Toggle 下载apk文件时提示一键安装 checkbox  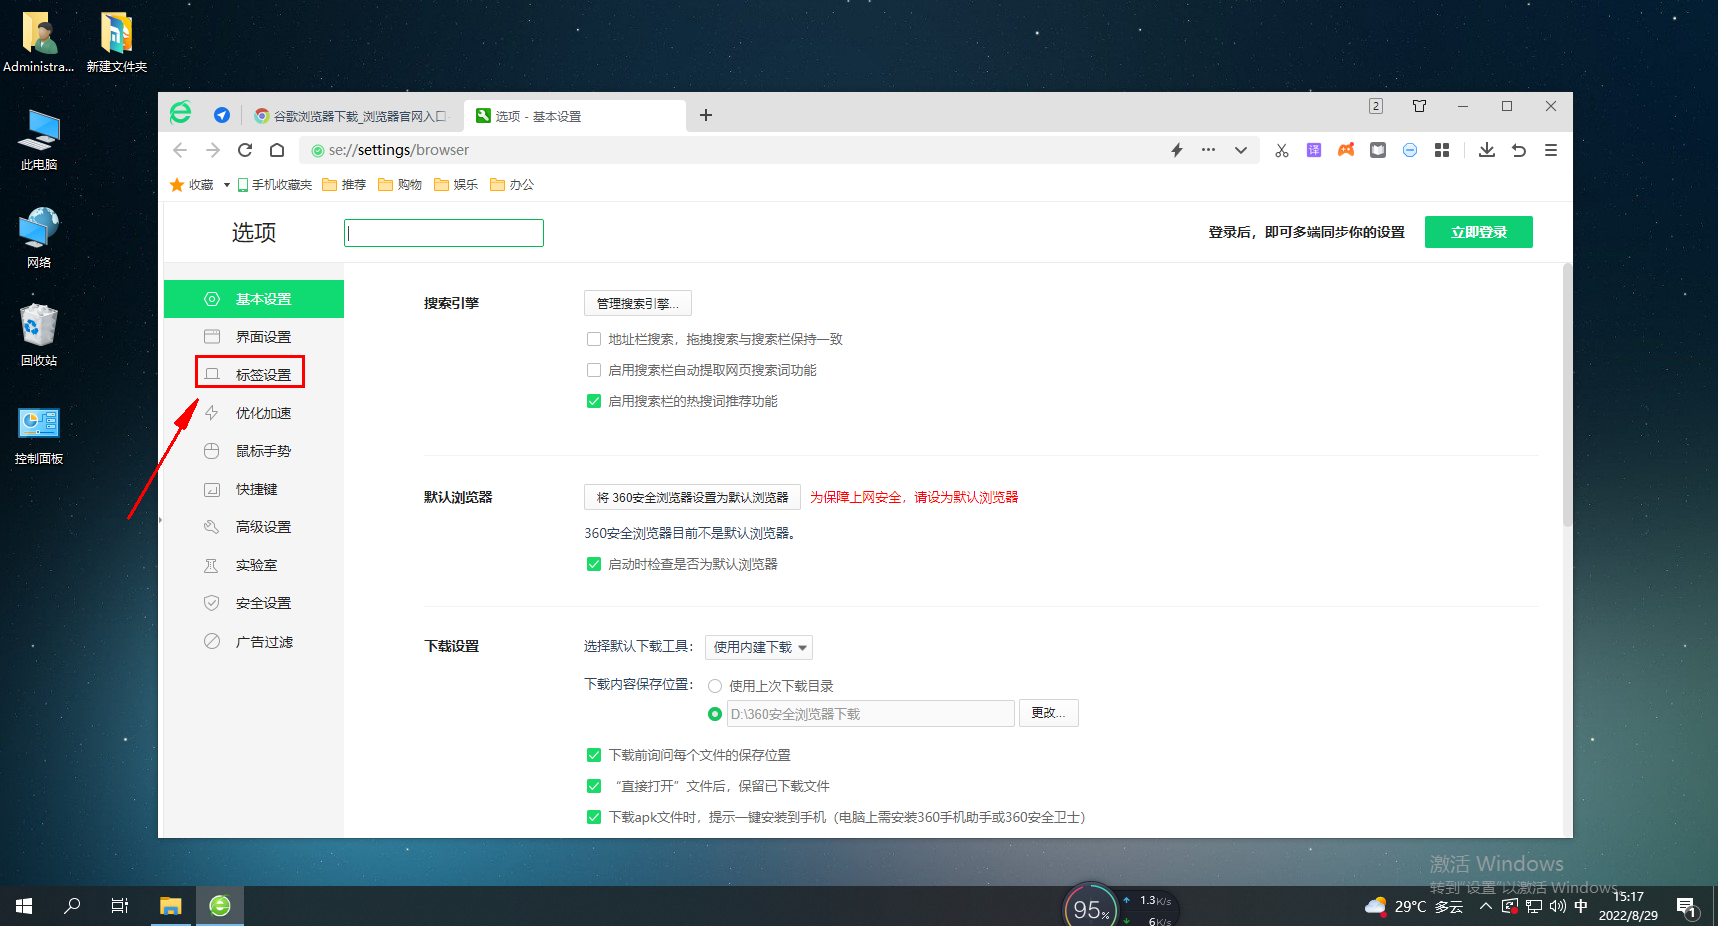[594, 817]
